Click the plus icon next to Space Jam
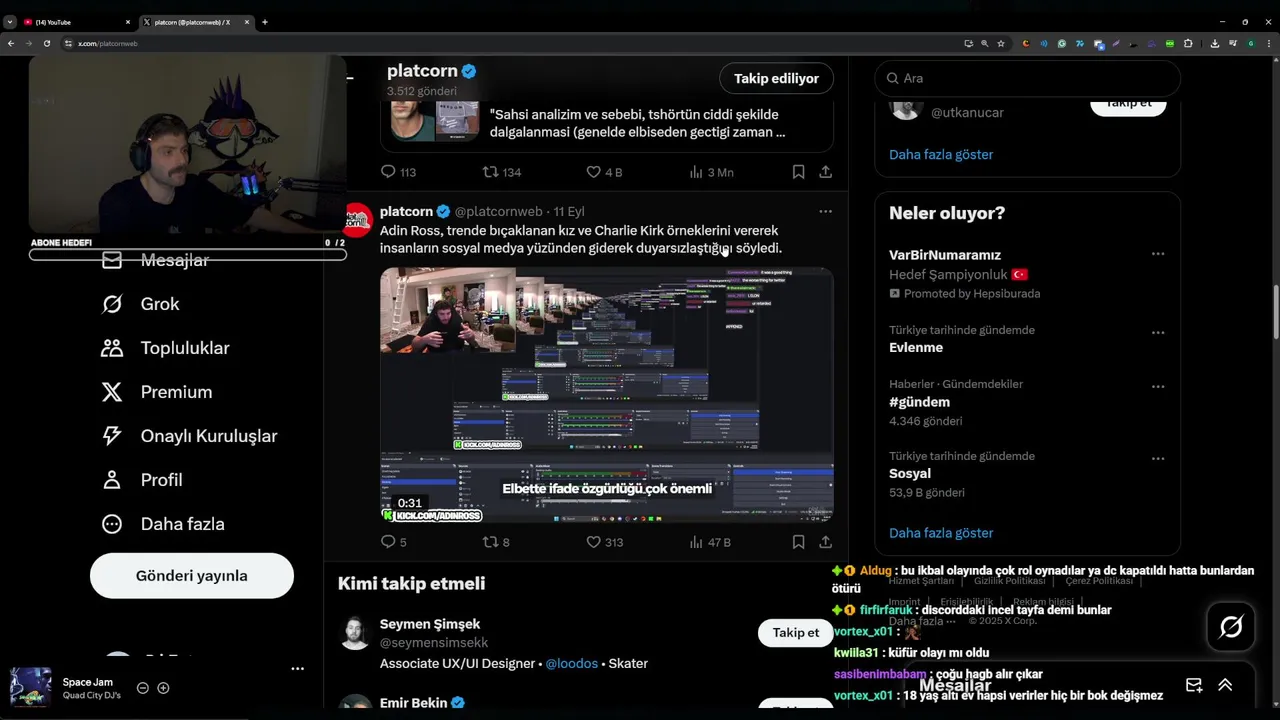 (163, 688)
